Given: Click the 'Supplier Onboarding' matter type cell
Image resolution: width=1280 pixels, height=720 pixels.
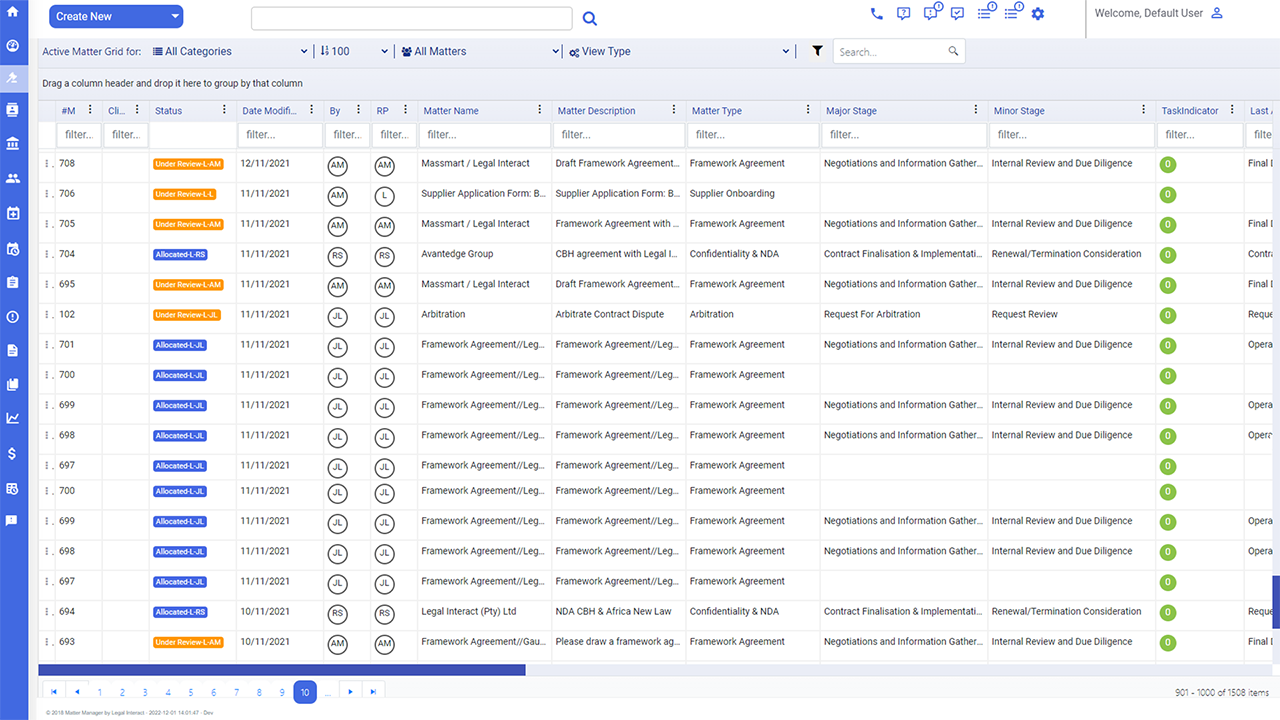Looking at the screenshot, I should [x=732, y=194].
